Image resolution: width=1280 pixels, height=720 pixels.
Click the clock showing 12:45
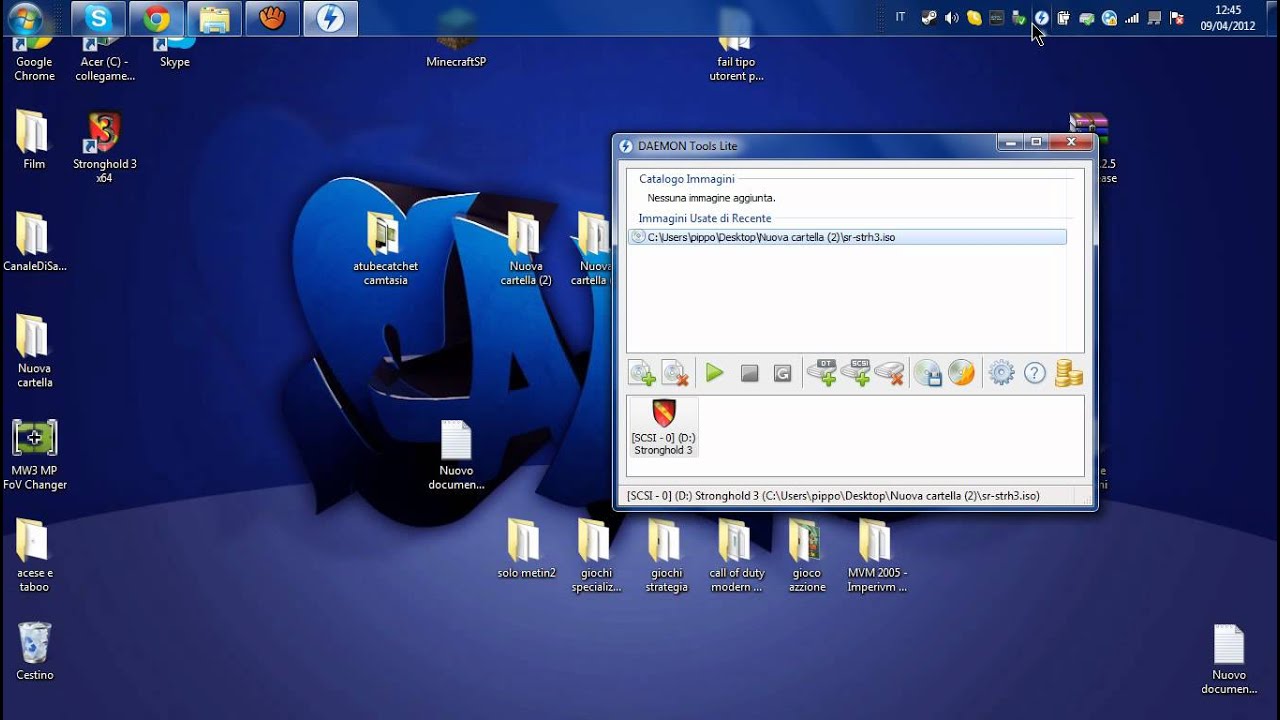pos(1228,18)
